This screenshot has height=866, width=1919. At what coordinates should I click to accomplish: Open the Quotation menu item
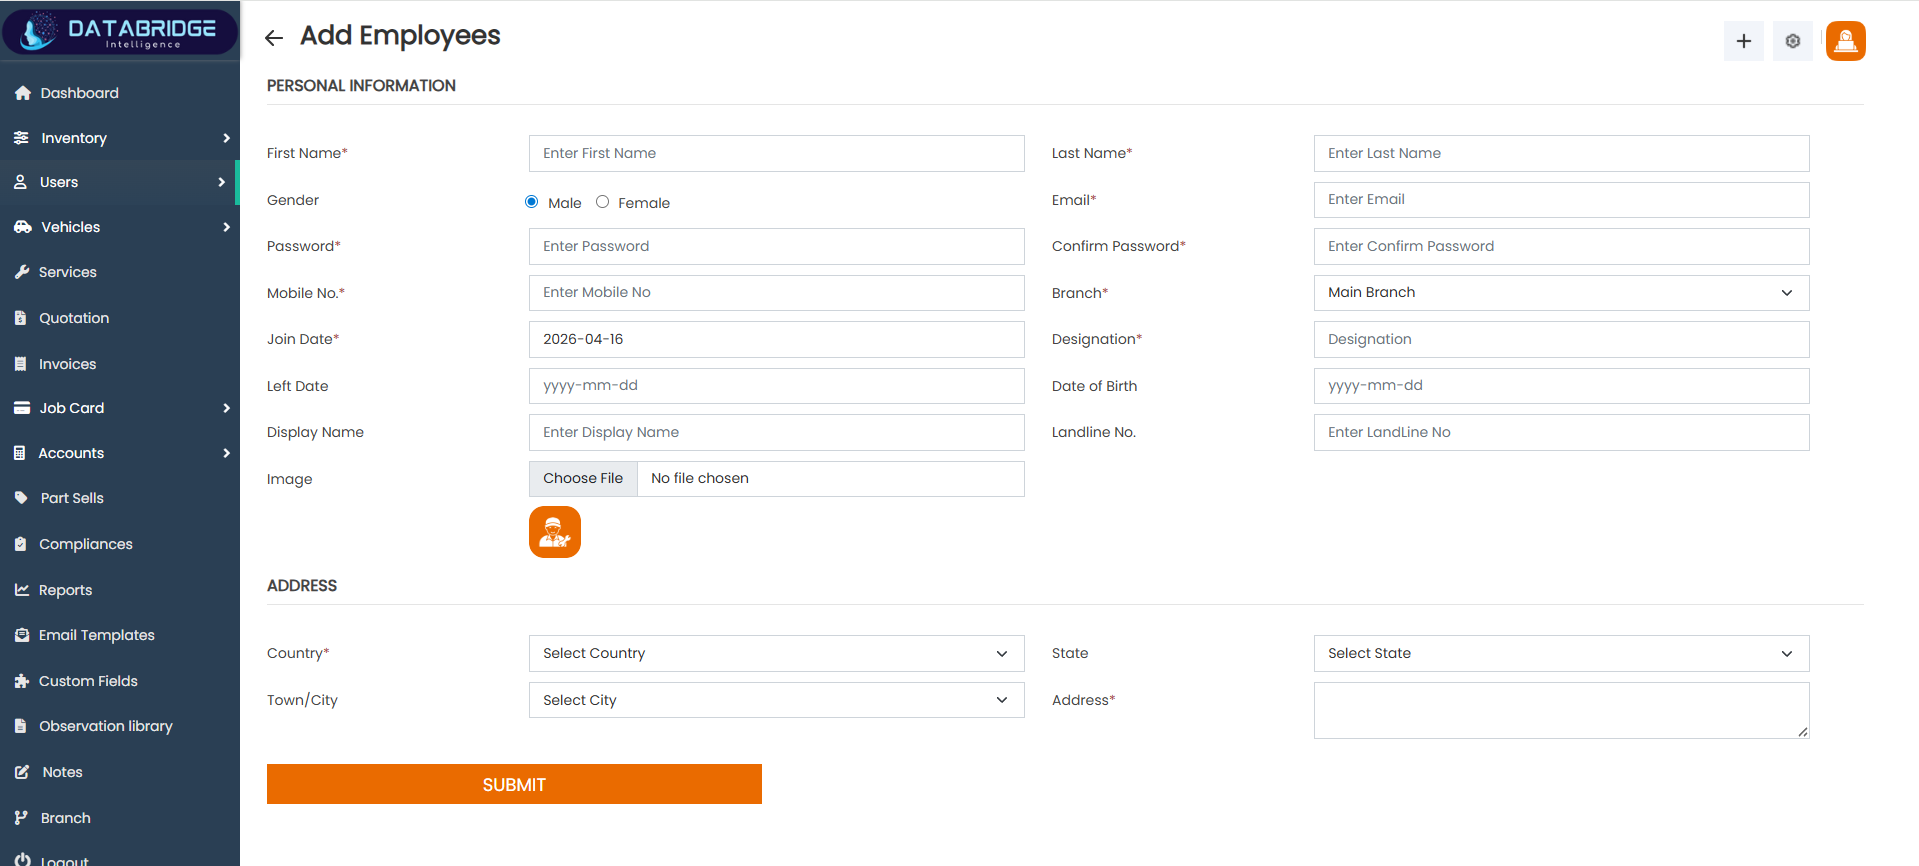click(x=120, y=318)
